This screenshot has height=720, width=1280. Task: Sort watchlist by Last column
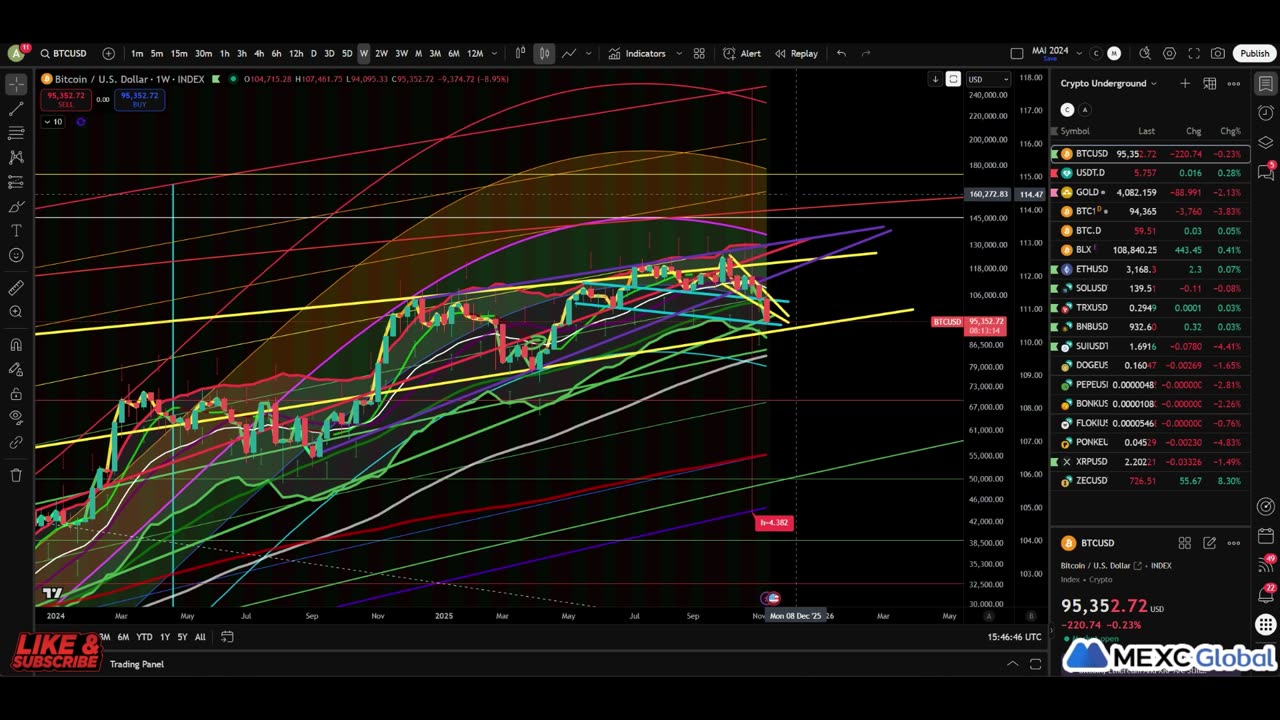(1146, 131)
